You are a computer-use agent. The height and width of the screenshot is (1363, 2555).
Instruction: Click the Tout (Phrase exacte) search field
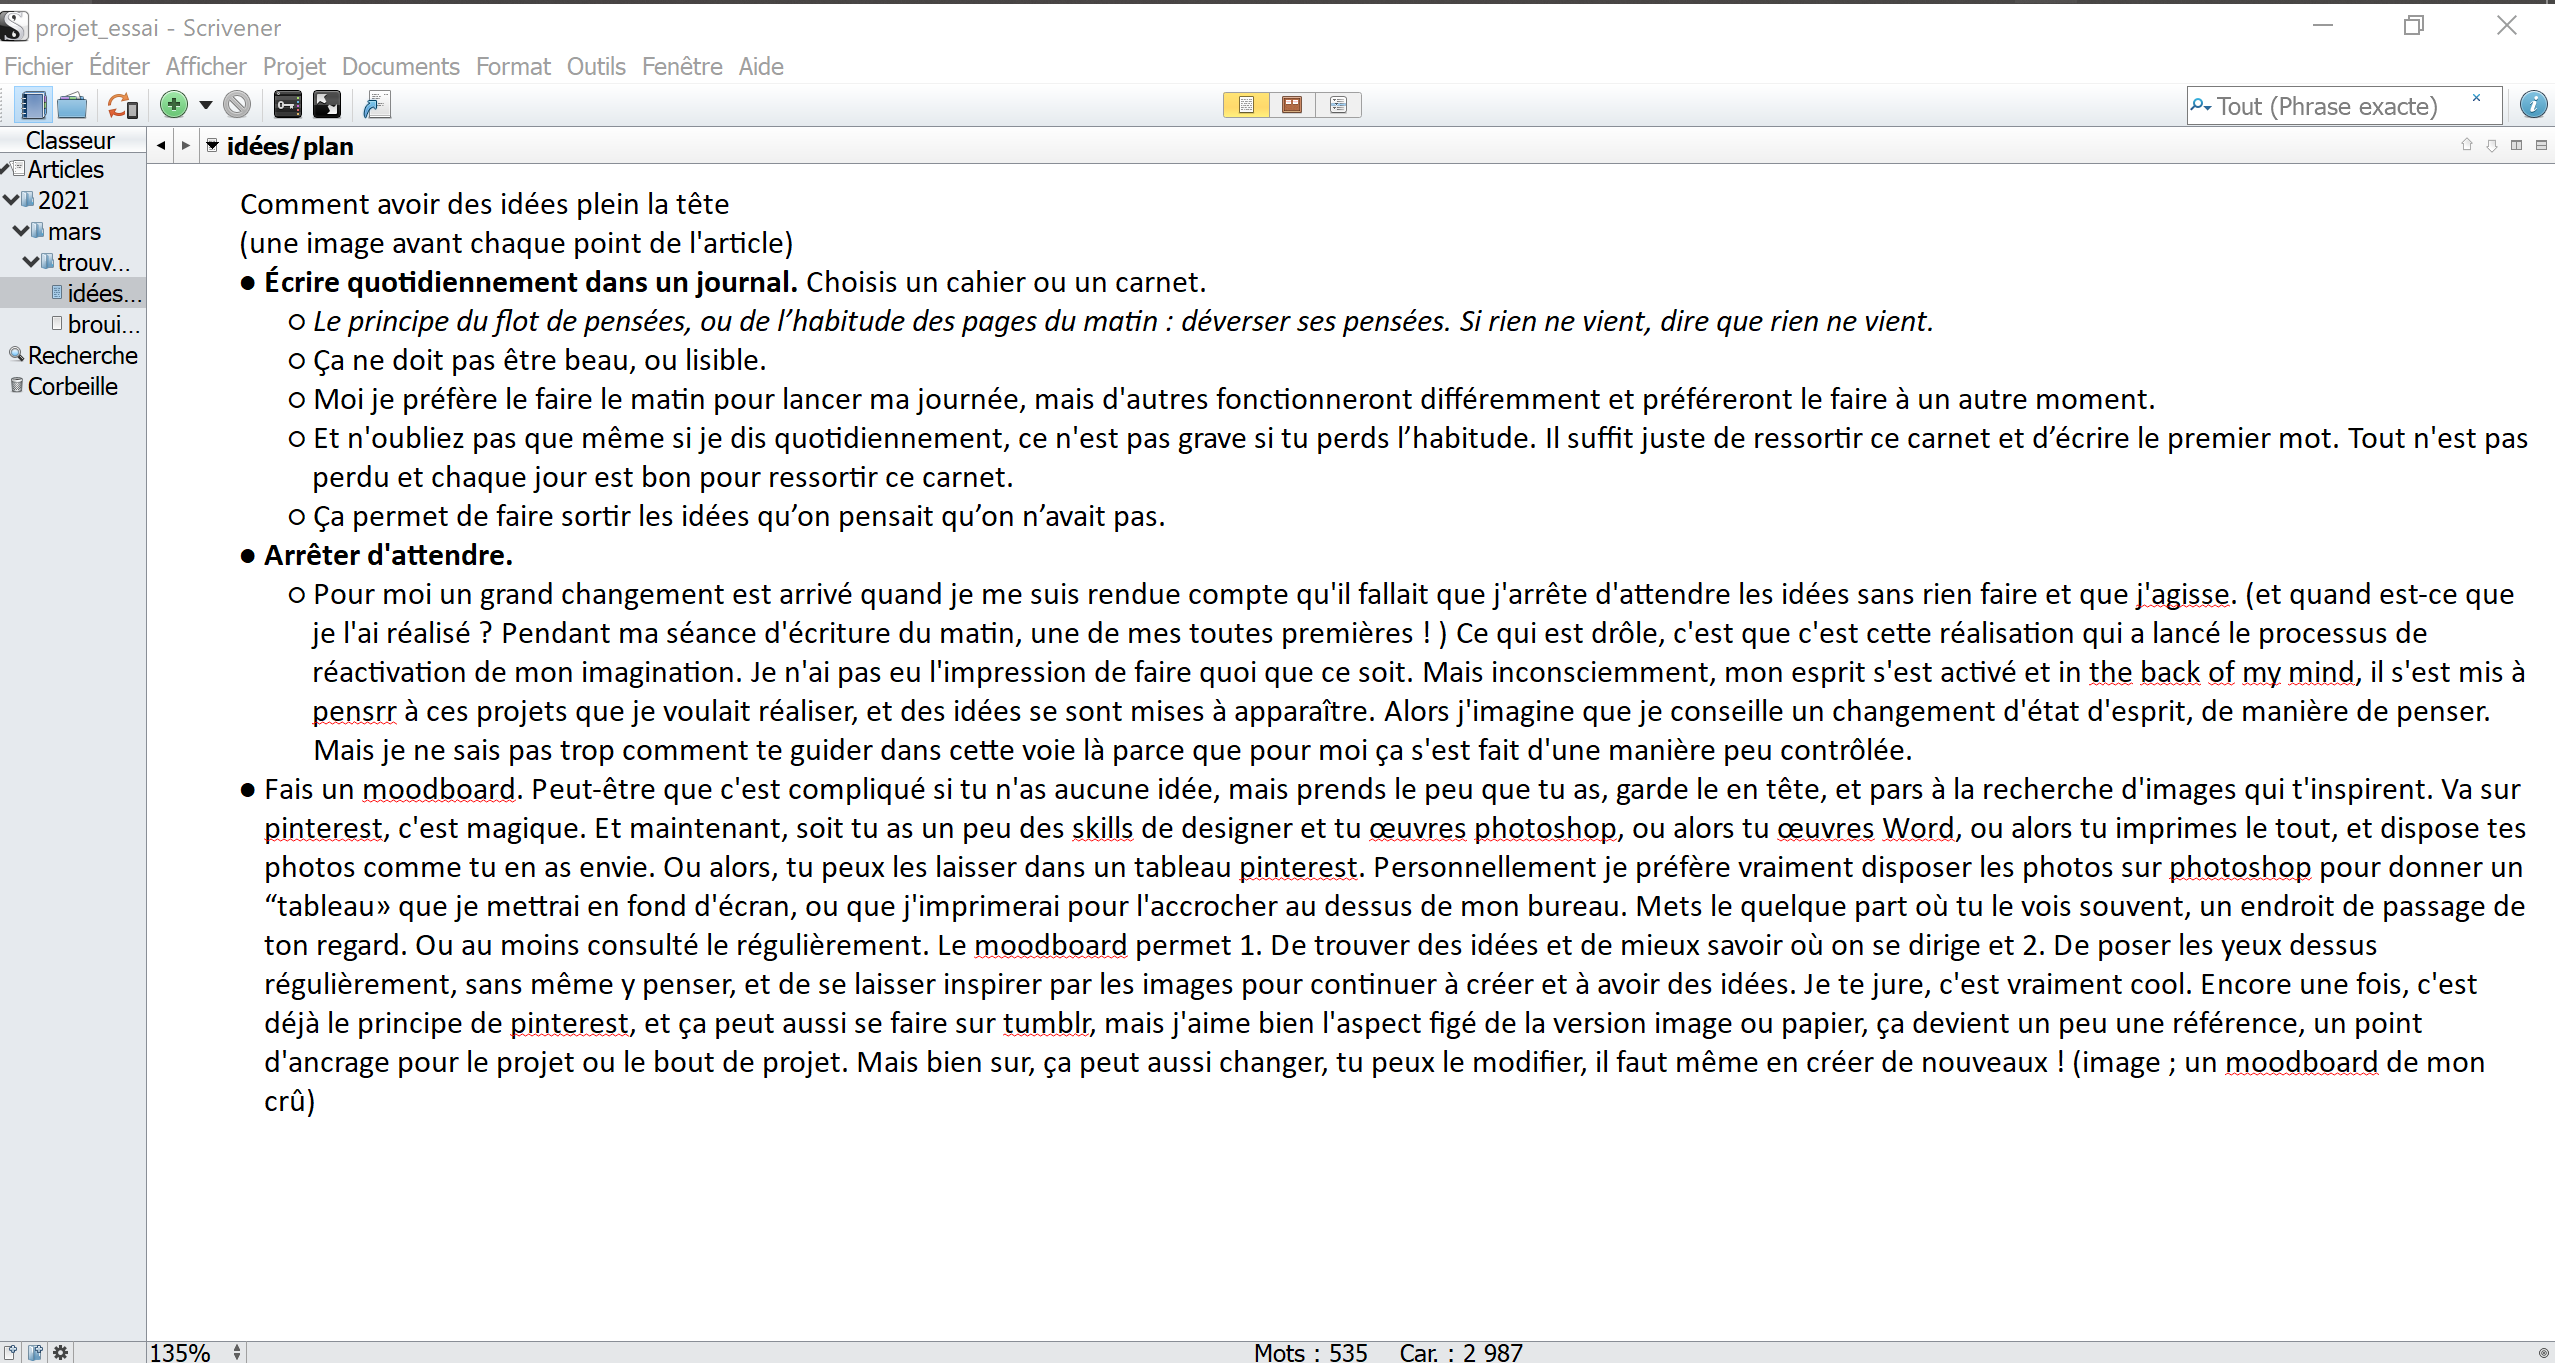[x=2330, y=106]
